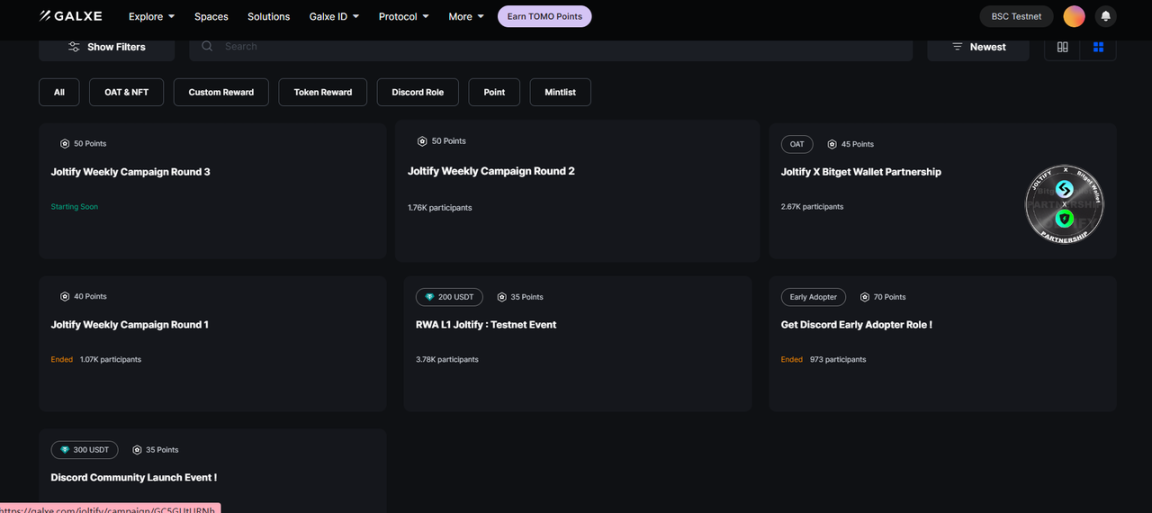Select the Discord Role filter
Image resolution: width=1152 pixels, height=513 pixels.
[418, 92]
